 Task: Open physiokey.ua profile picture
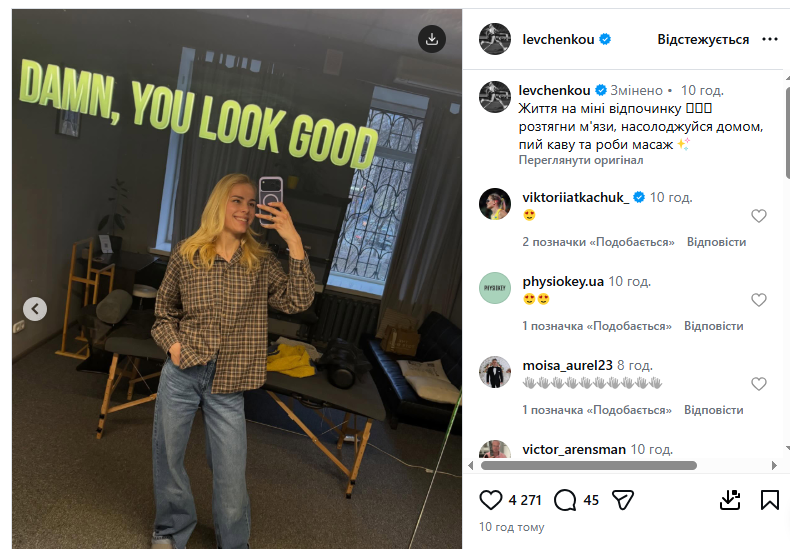496,288
